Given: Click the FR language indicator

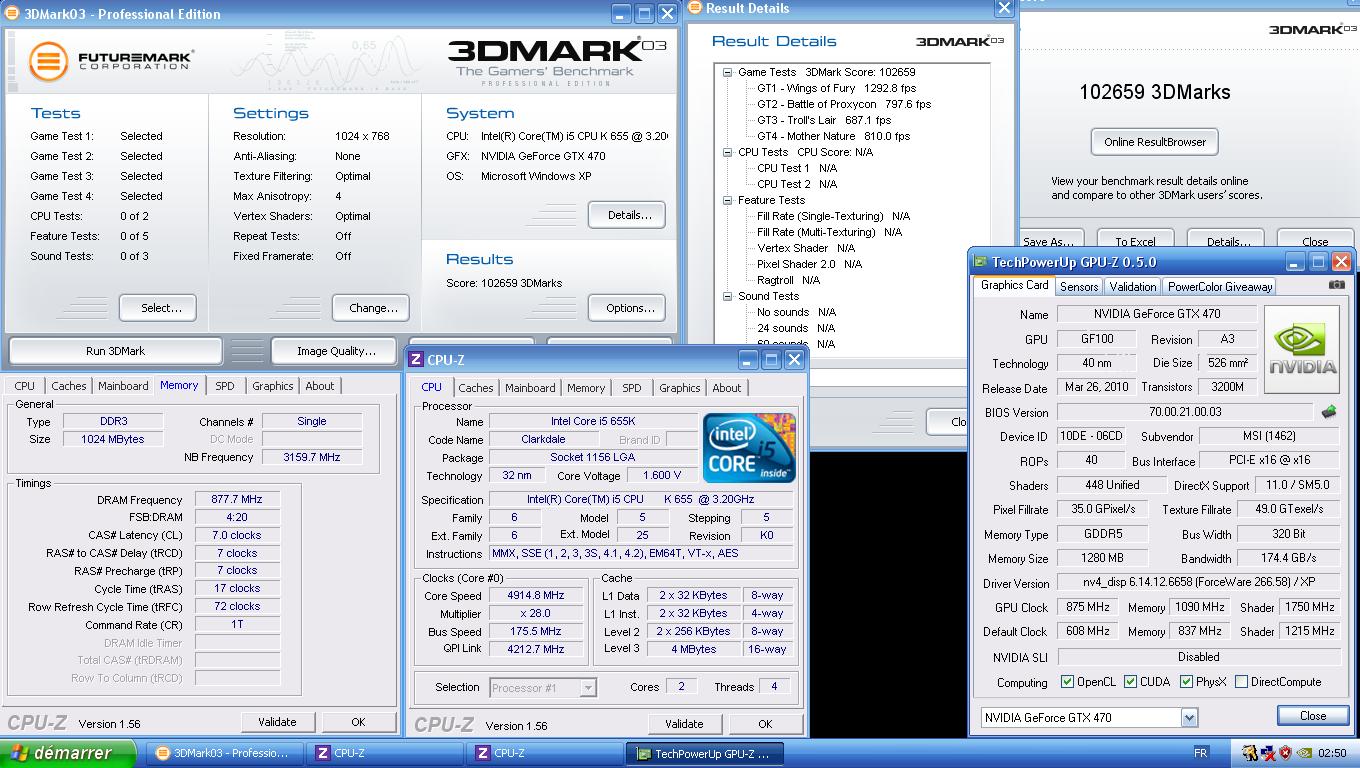Looking at the screenshot, I should tap(1200, 753).
